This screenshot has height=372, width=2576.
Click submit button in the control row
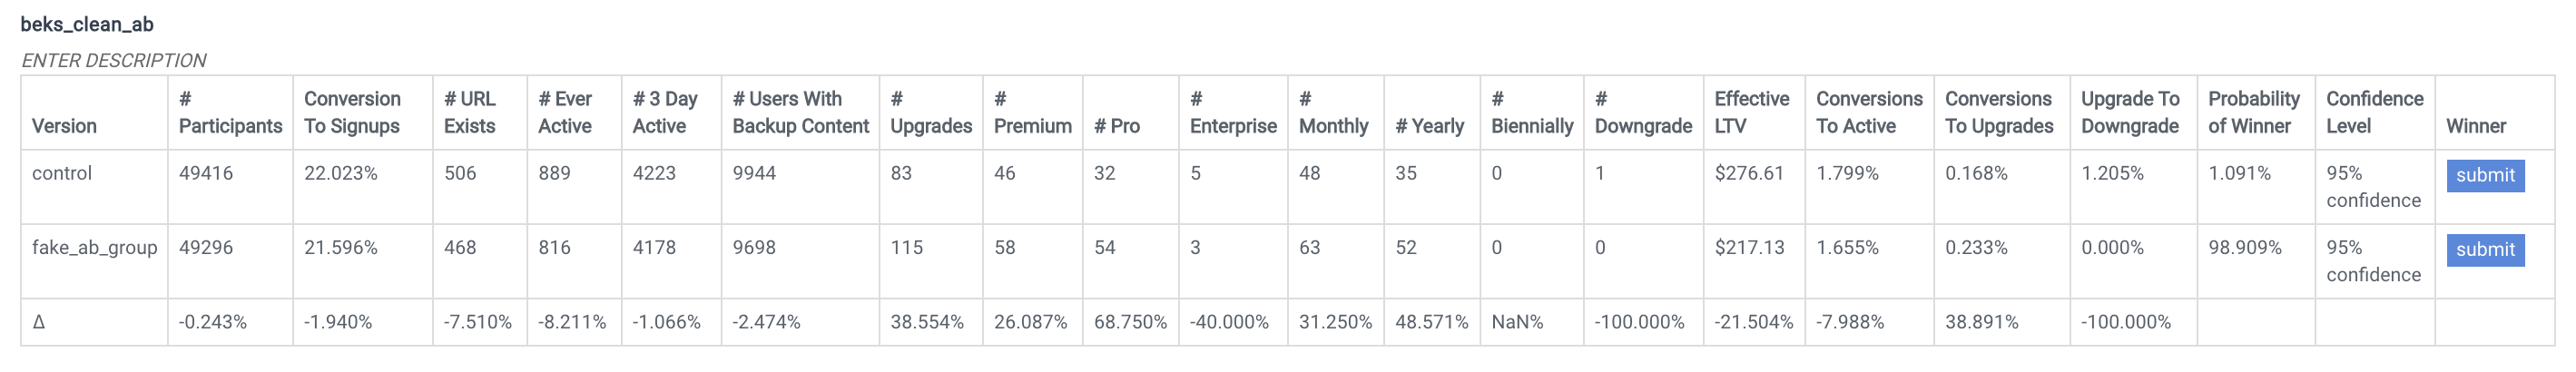(2484, 176)
